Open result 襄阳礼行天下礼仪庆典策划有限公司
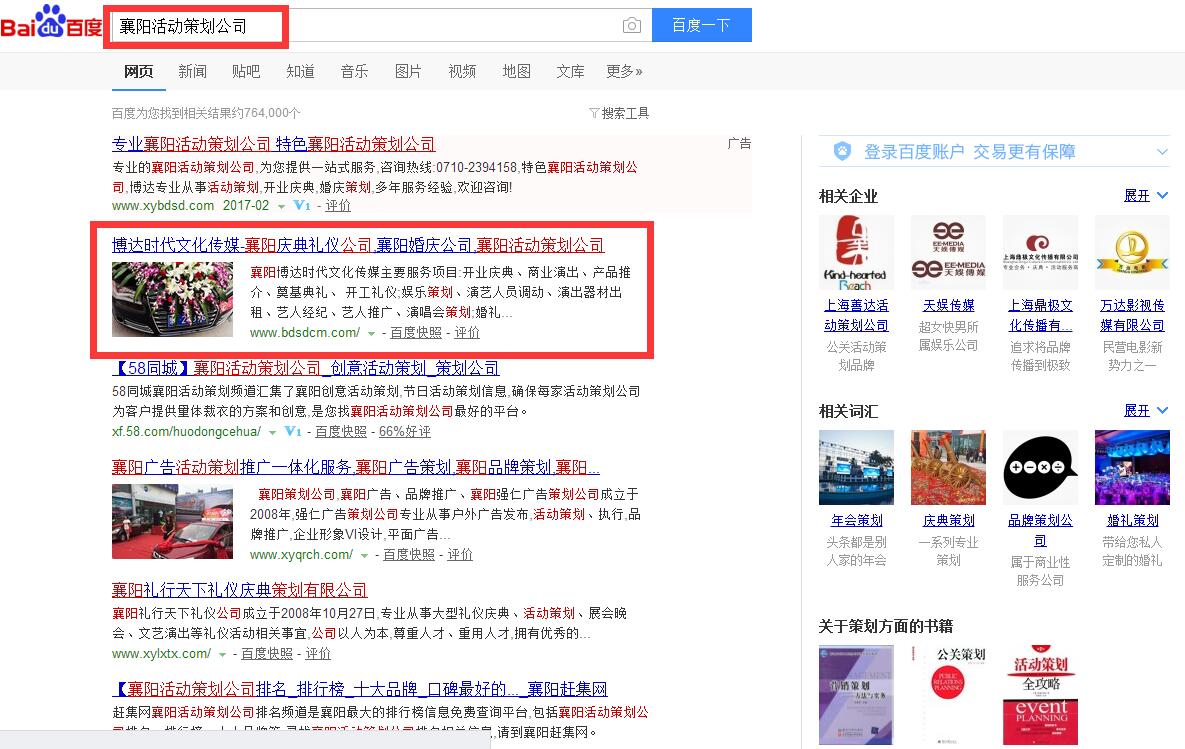The width and height of the screenshot is (1185, 749). [240, 590]
